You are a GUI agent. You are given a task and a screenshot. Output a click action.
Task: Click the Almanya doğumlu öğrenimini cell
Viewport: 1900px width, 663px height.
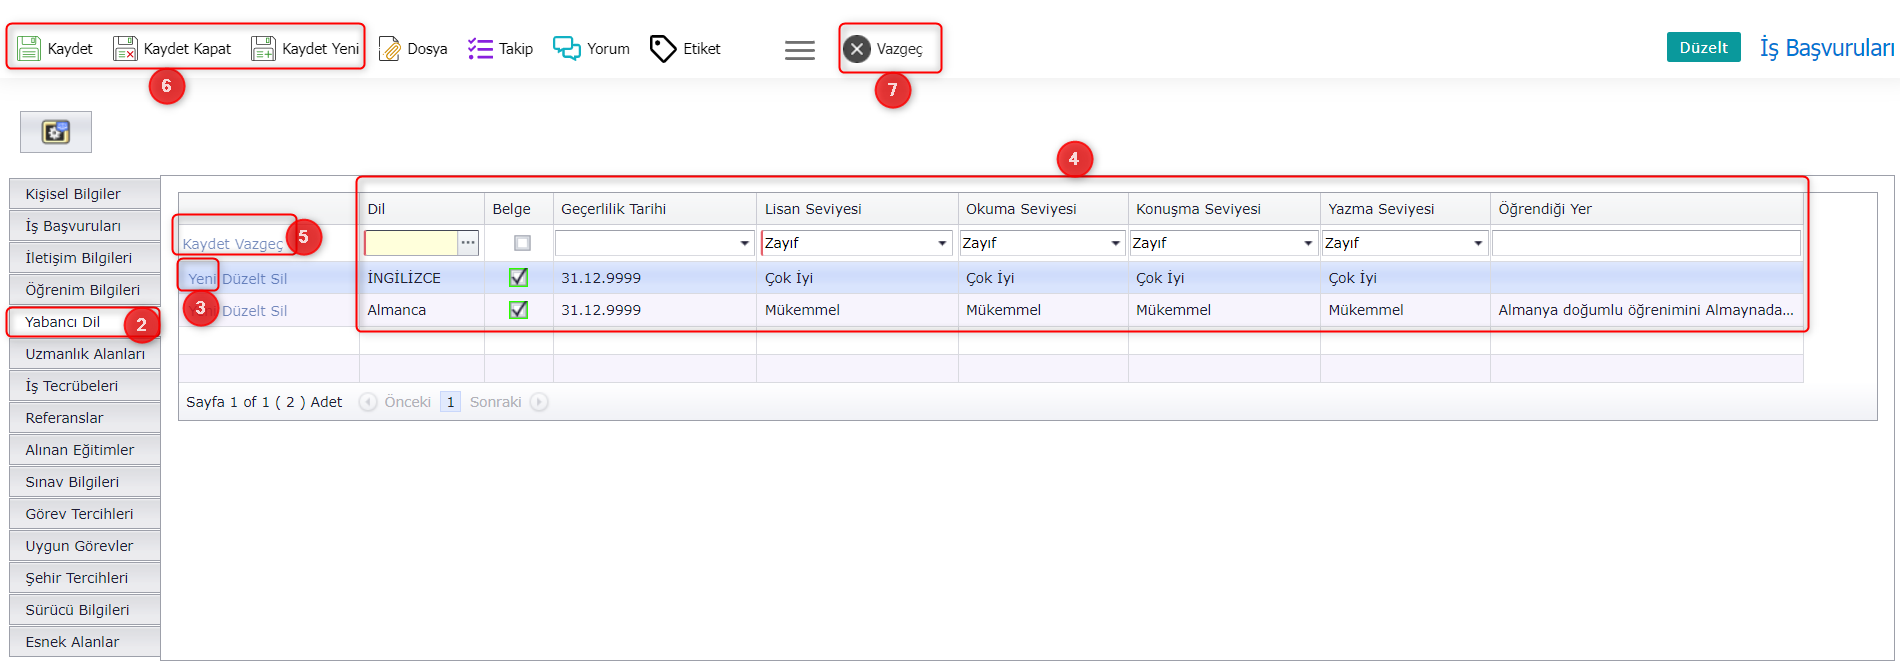tap(1646, 310)
